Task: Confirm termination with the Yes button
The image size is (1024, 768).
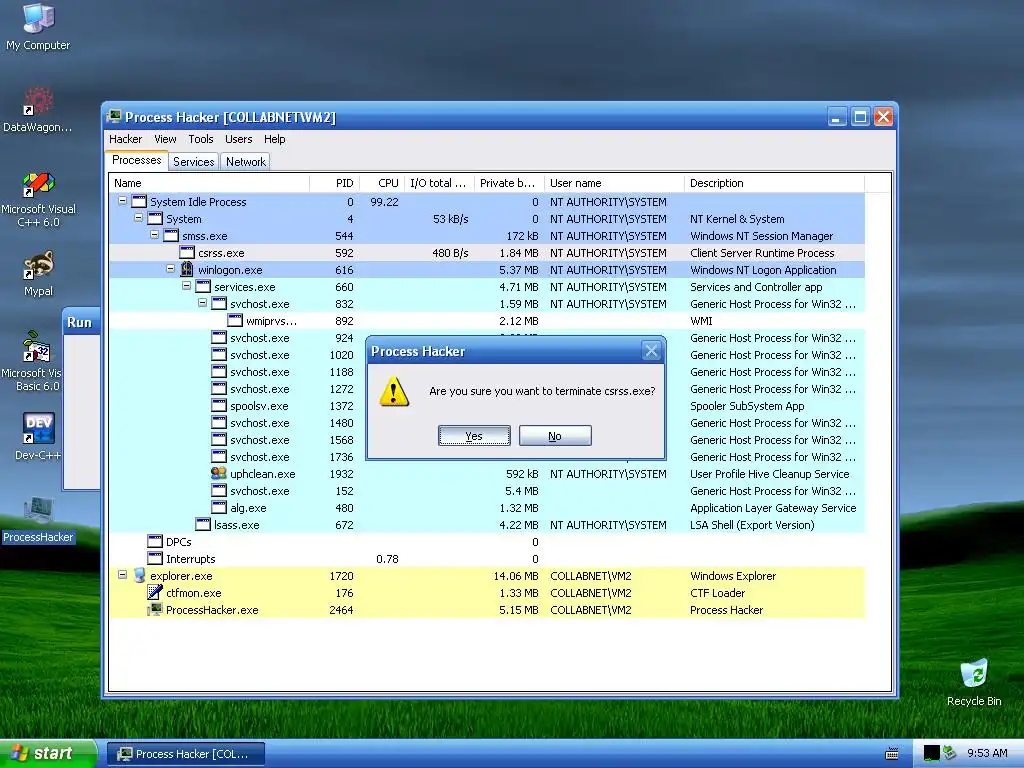Action: tap(474, 436)
